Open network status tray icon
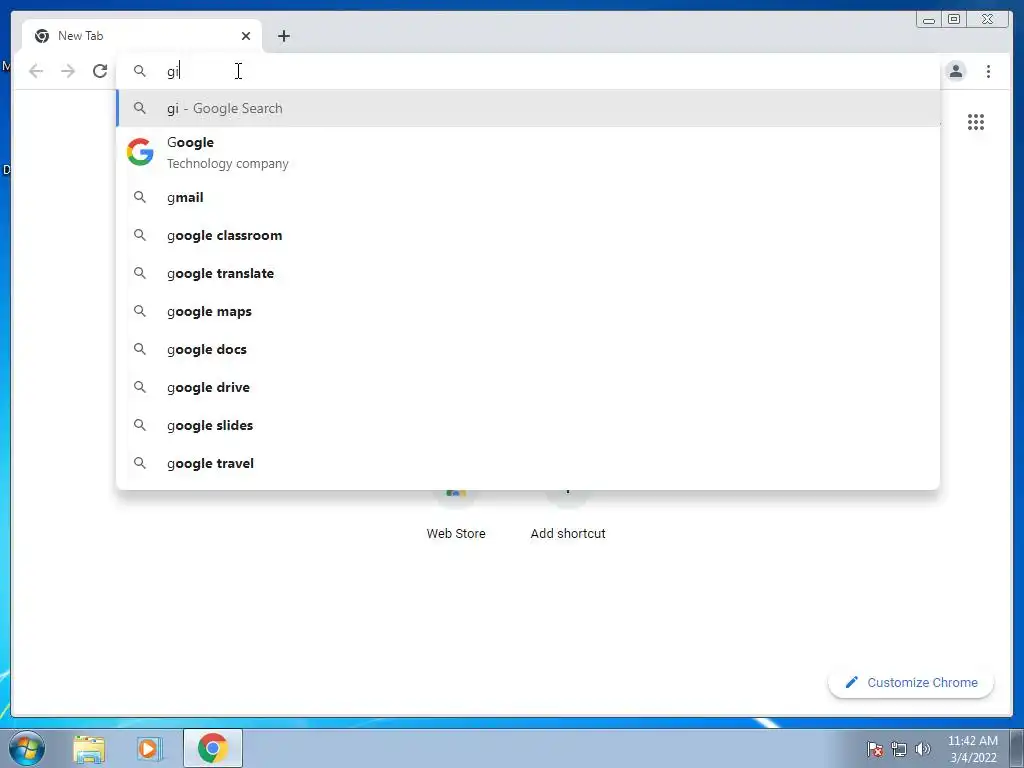This screenshot has width=1024, height=768. tap(899, 749)
